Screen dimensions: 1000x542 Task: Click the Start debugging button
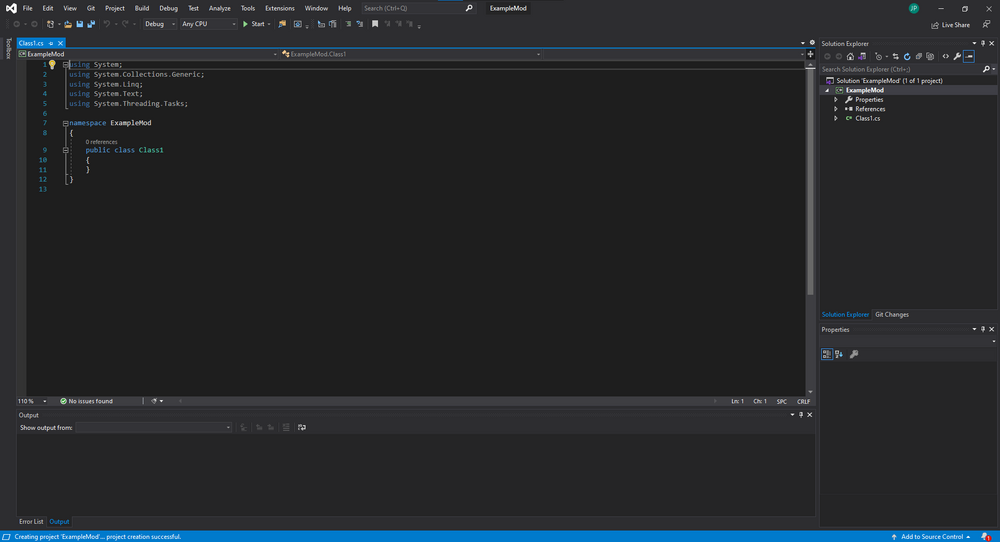(x=254, y=24)
